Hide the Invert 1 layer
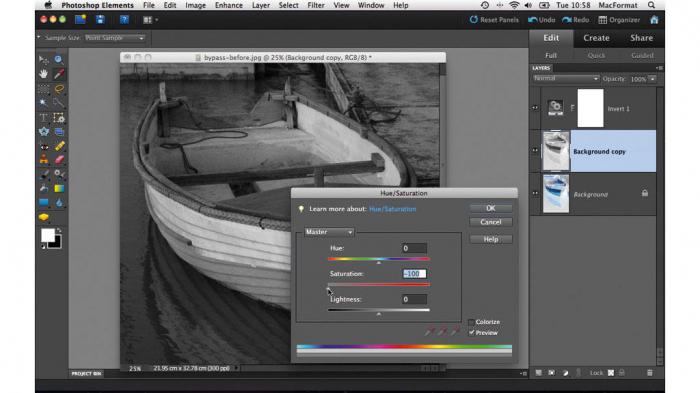The image size is (700, 393). 535,108
